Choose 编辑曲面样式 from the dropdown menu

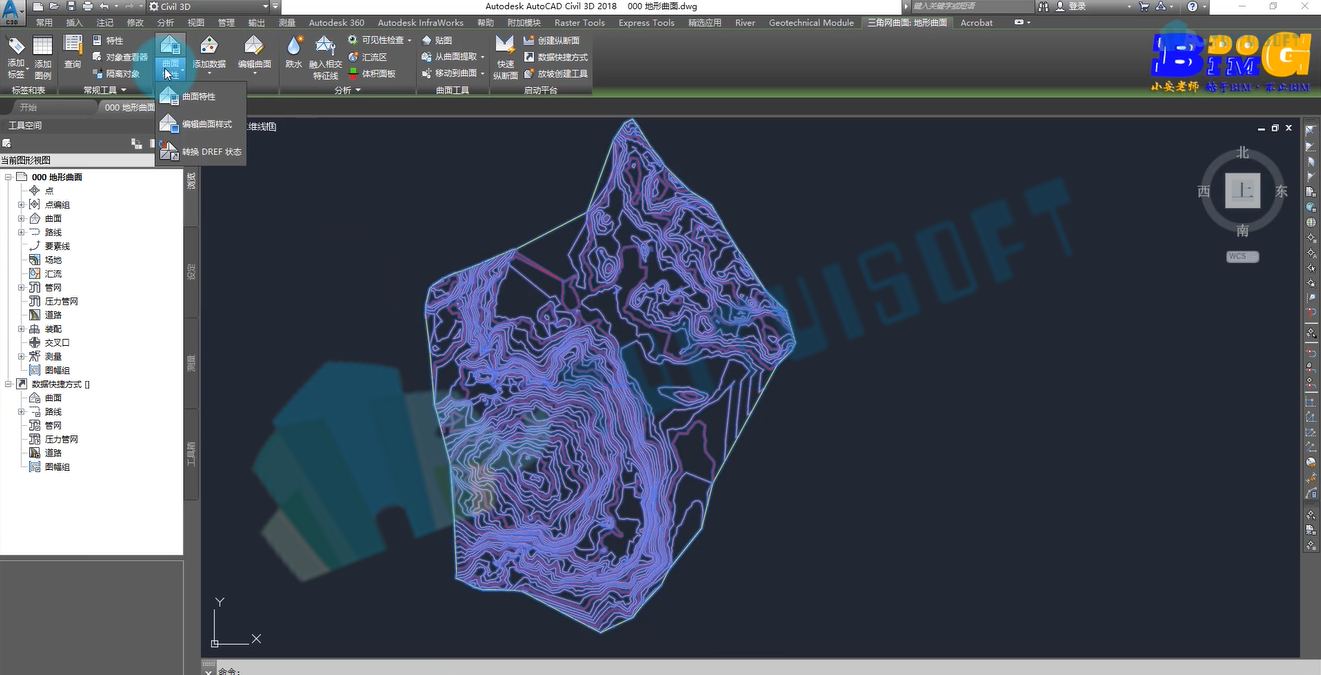point(207,124)
